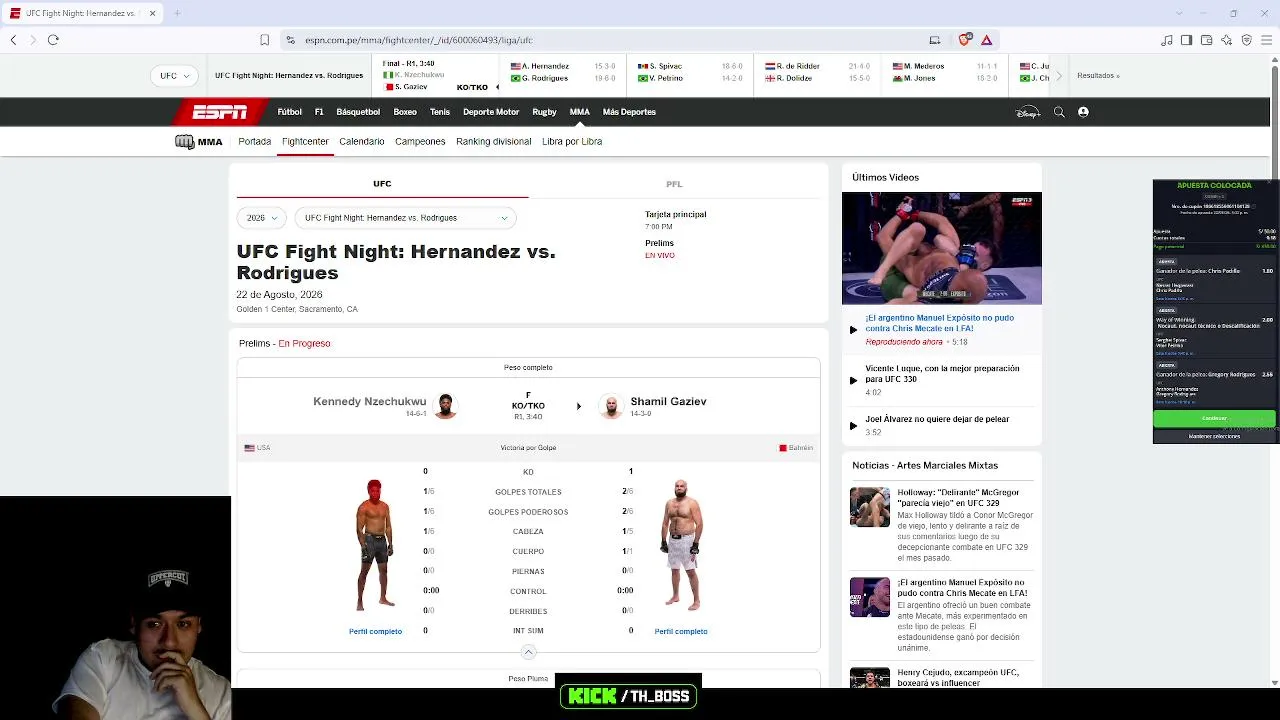Open the event selector dropdown
The width and height of the screenshot is (1280, 720).
(406, 218)
